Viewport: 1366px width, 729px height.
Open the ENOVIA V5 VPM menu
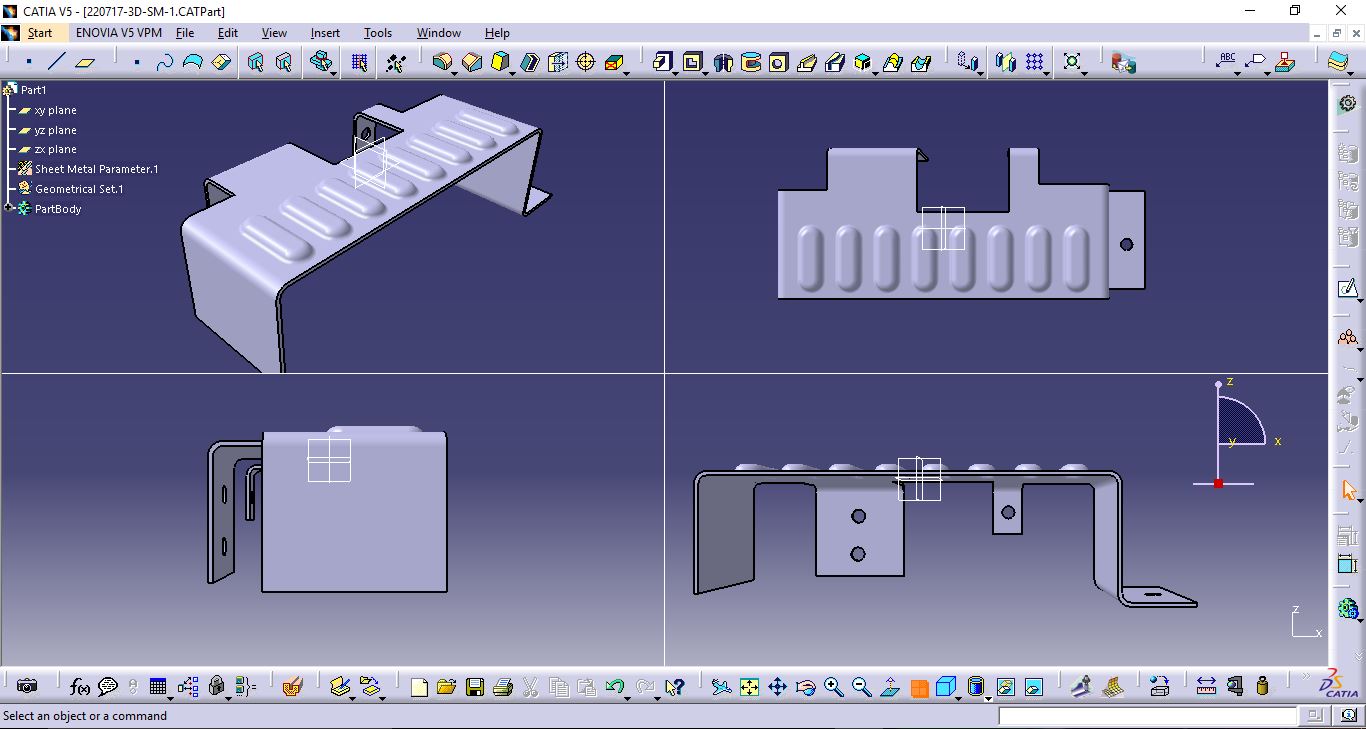pos(119,33)
